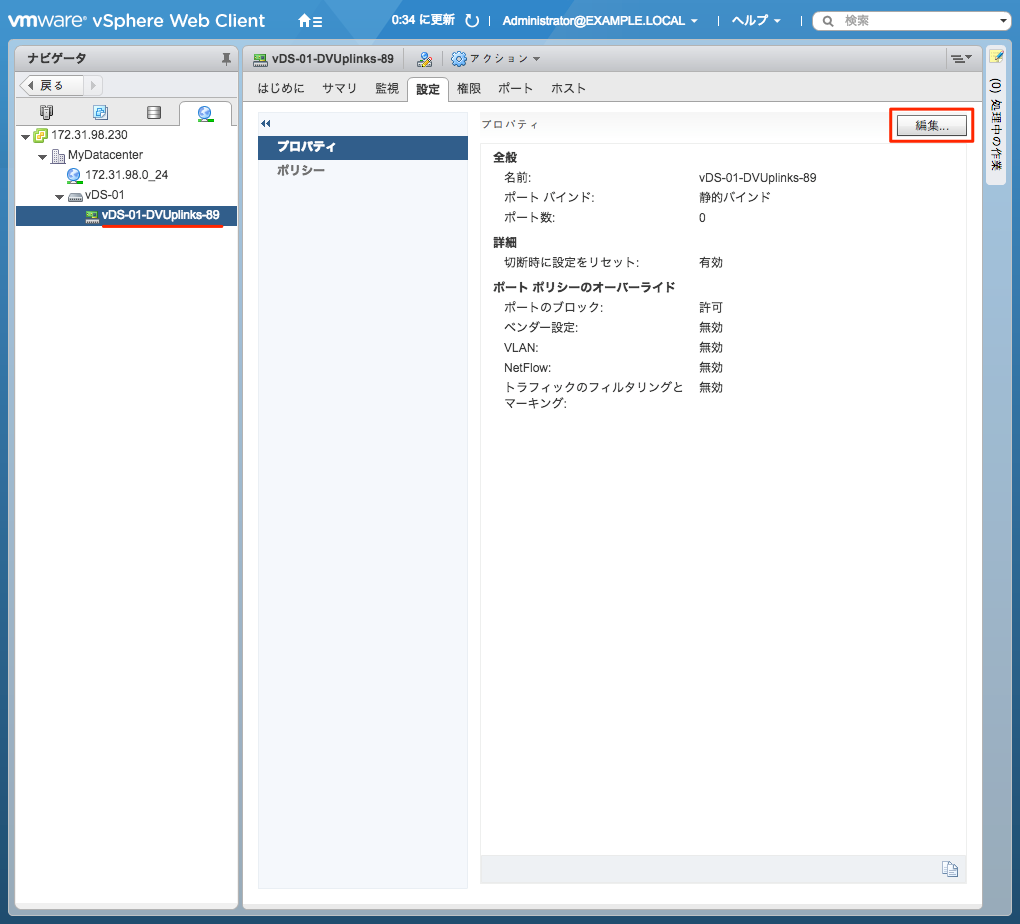The height and width of the screenshot is (924, 1020).
Task: Click the forward navigation arrow
Action: click(x=93, y=85)
